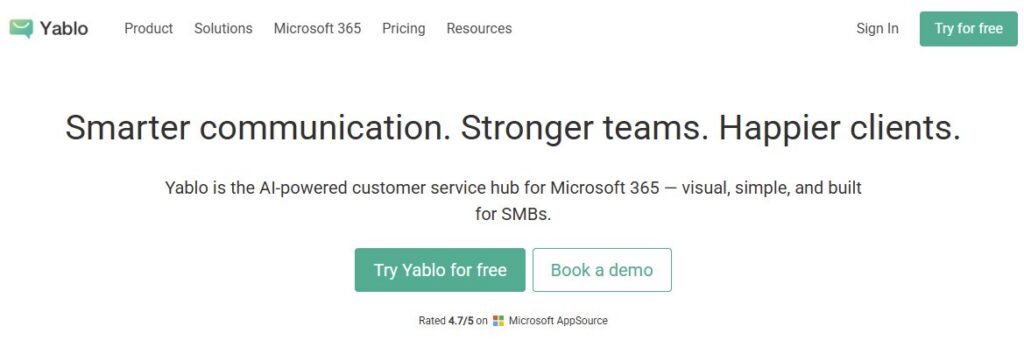The width and height of the screenshot is (1024, 362).
Task: Click the Smarter communication headline phrase
Action: pos(258,127)
